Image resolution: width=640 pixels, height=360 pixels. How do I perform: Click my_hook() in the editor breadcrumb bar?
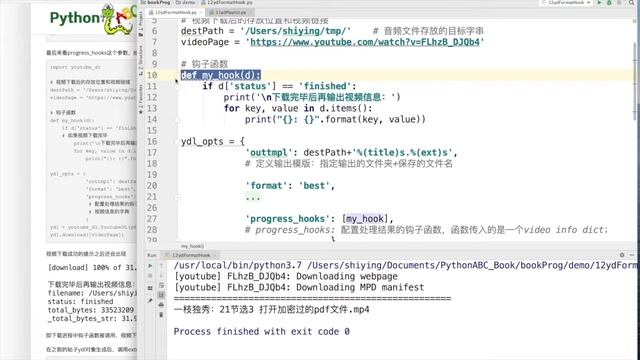coord(192,246)
